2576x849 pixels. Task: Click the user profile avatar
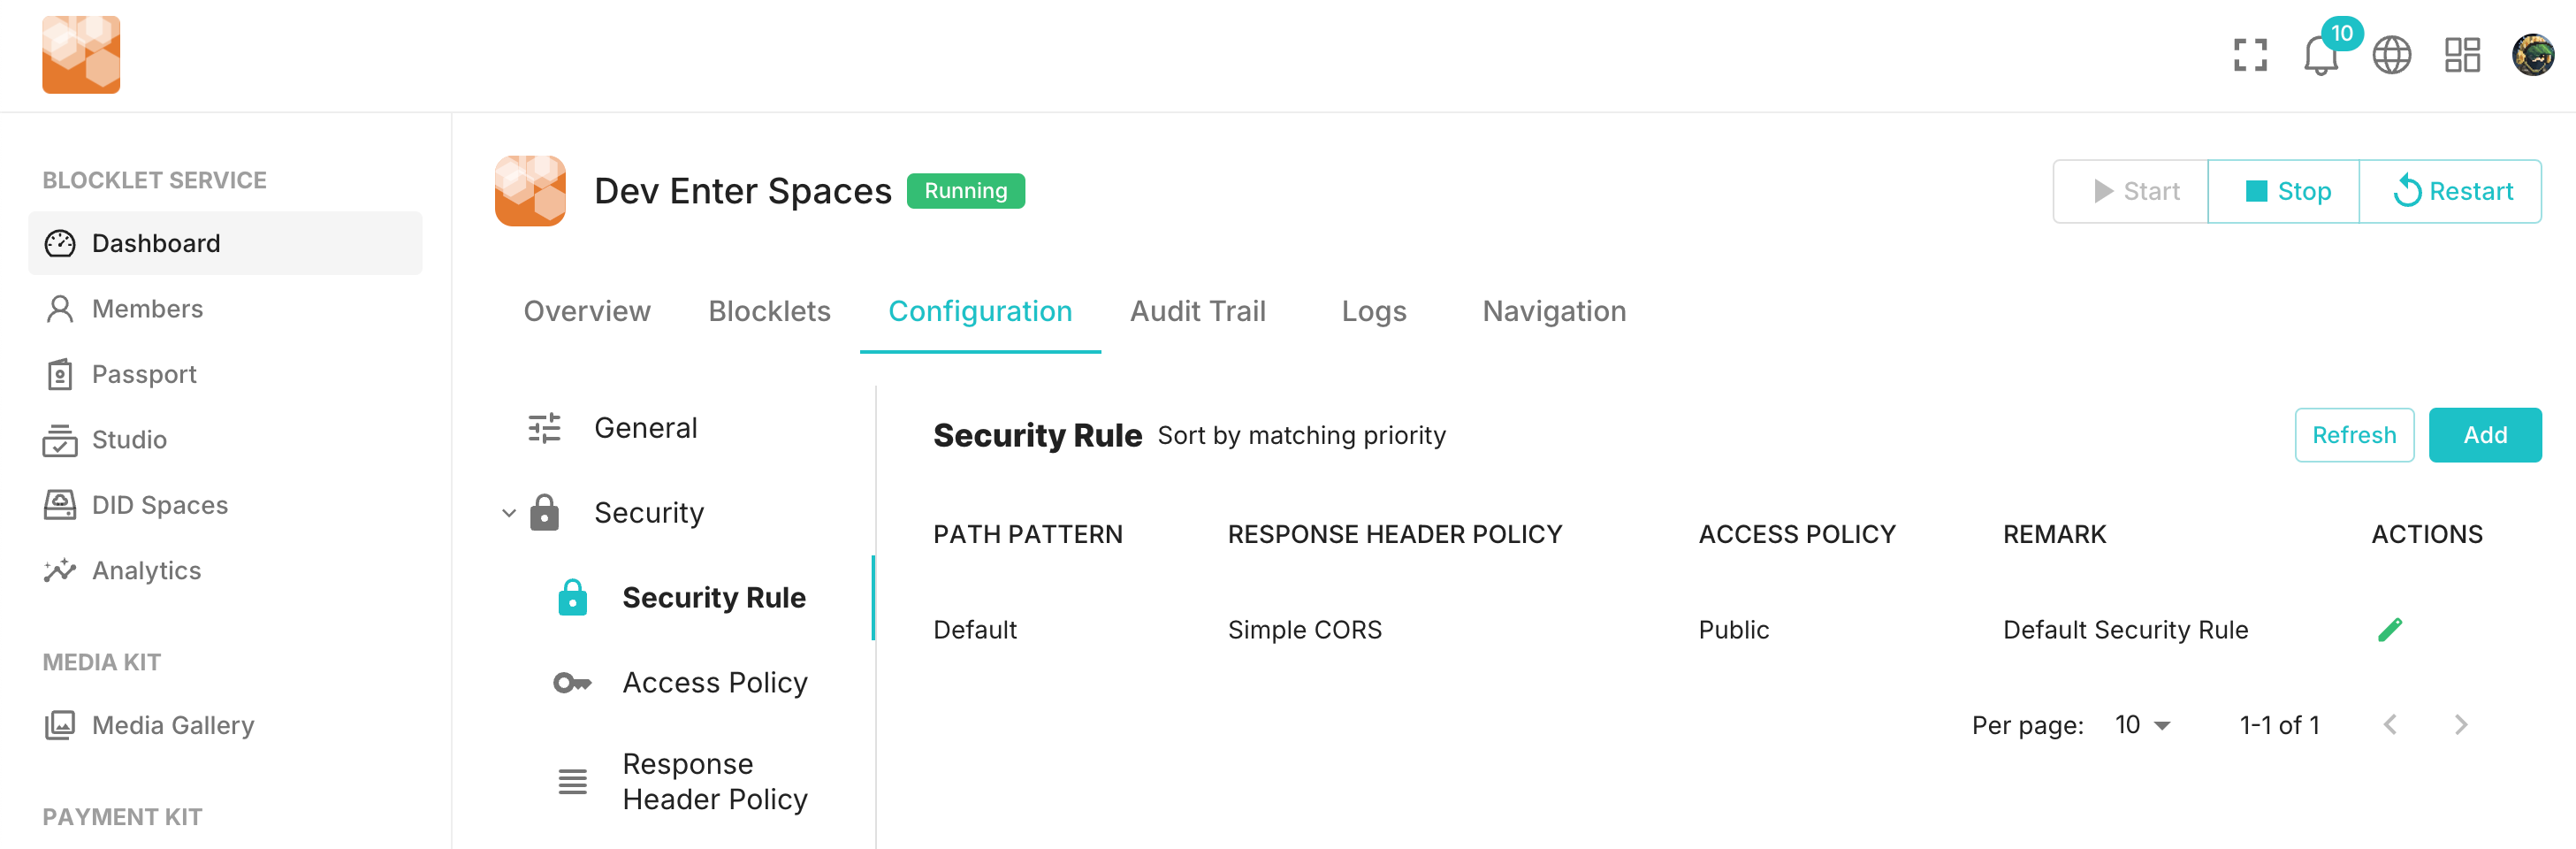pyautogui.click(x=2532, y=55)
